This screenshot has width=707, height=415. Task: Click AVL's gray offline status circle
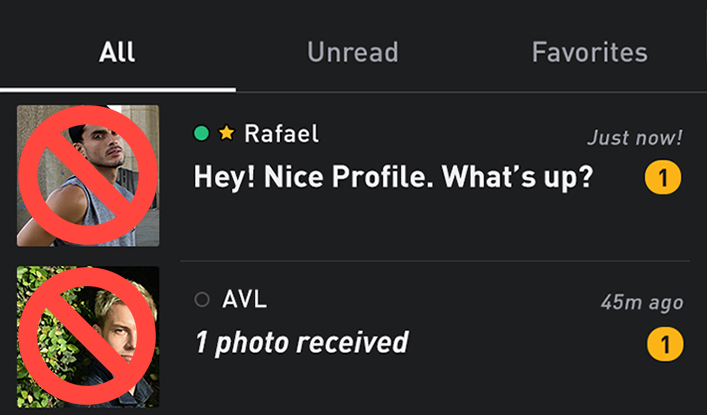tap(202, 299)
